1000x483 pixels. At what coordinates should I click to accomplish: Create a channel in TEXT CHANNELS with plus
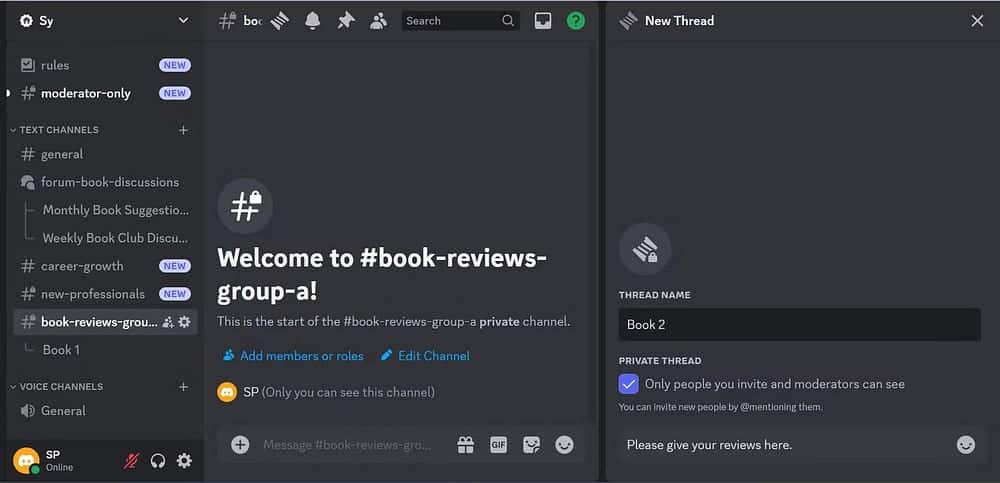183,130
